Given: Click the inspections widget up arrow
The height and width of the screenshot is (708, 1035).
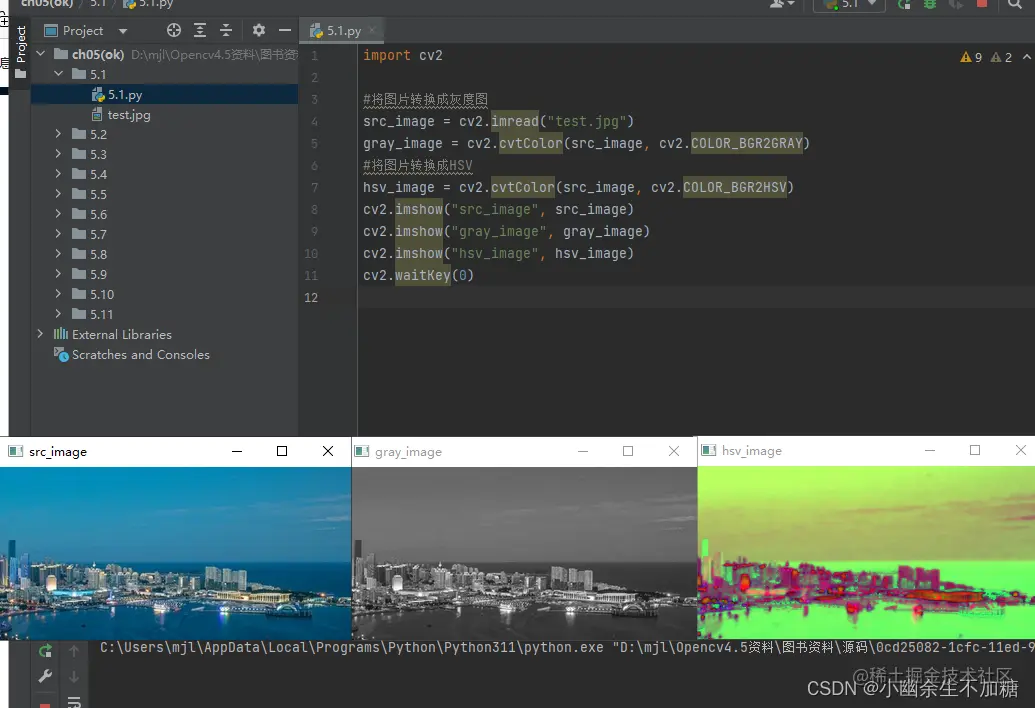Looking at the screenshot, I should [1026, 57].
